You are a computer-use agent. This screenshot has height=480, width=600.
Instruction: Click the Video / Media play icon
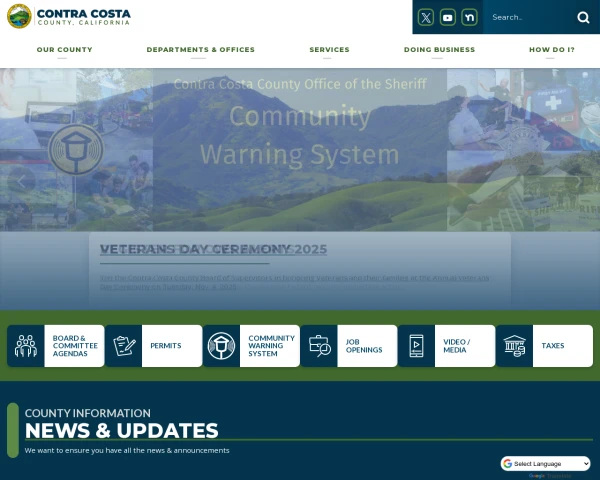coord(416,346)
